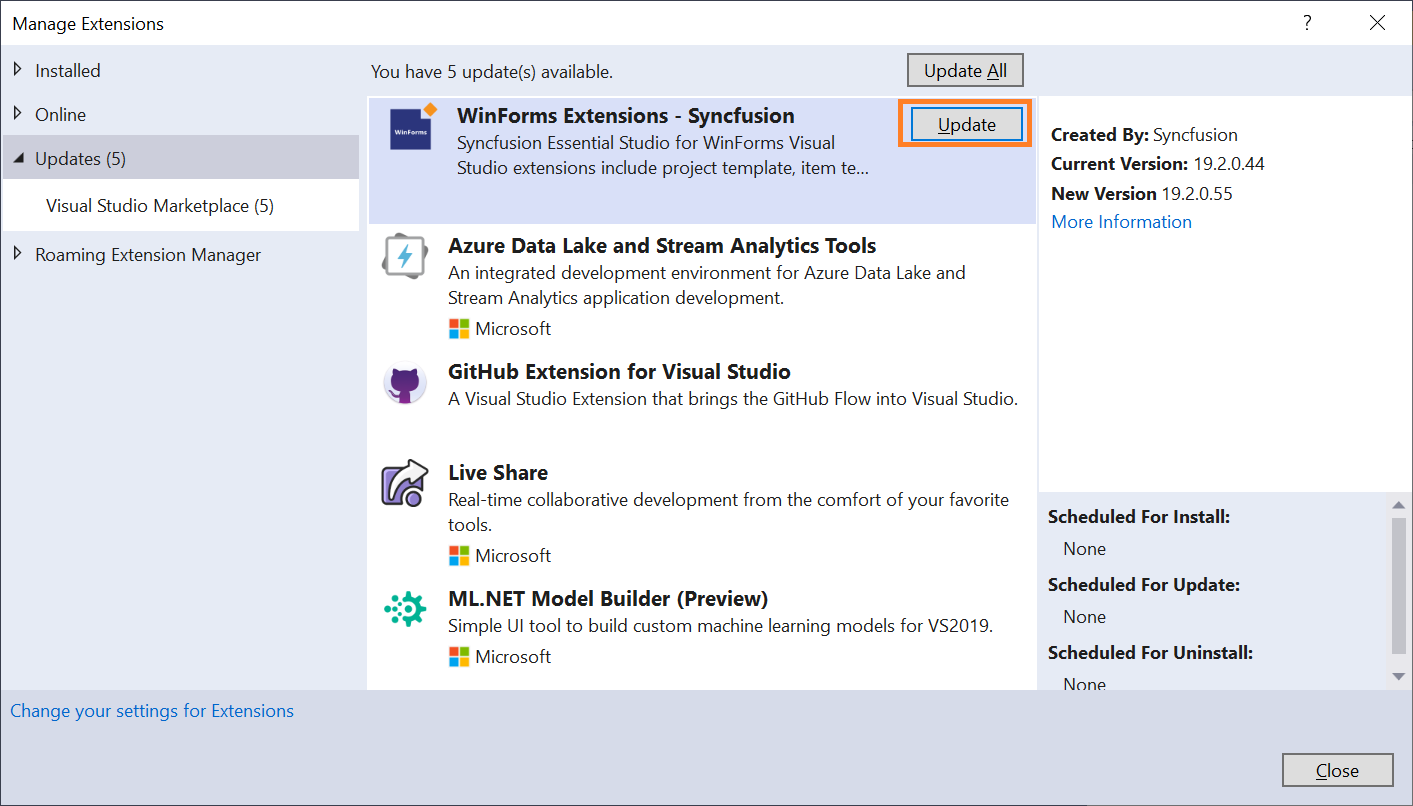The width and height of the screenshot is (1413, 806).
Task: Select Azure Data Lake and Stream Analytics Tools
Action: (x=662, y=246)
